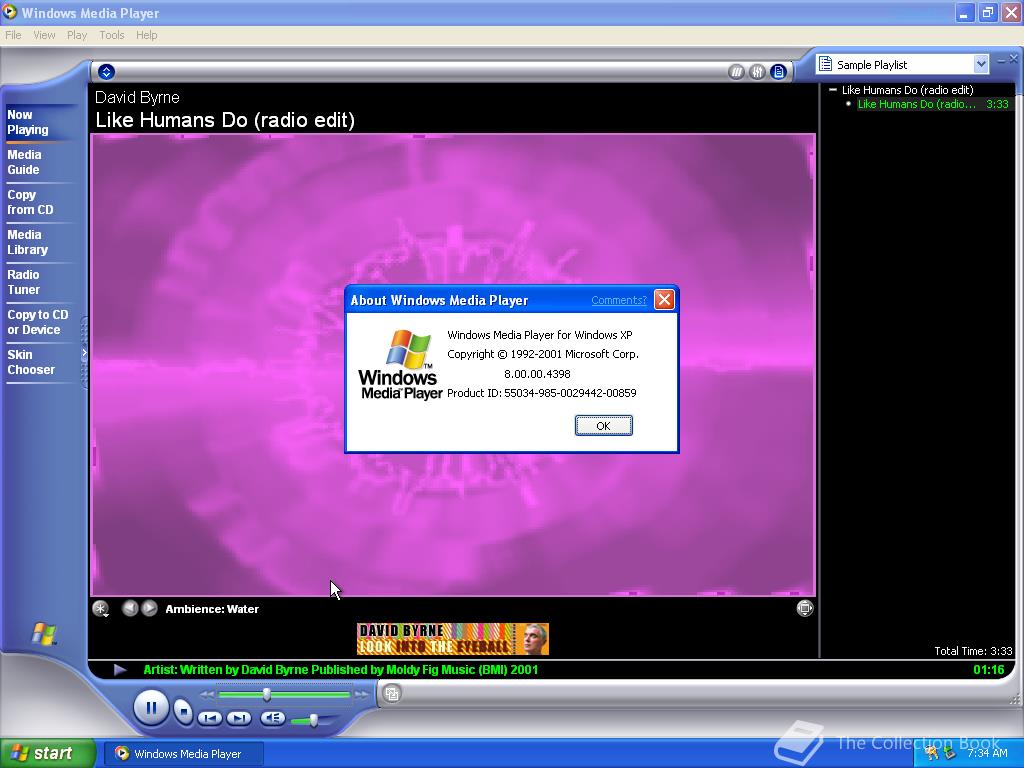Click the elapsed time 01:16
Image resolution: width=1024 pixels, height=768 pixels.
pyautogui.click(x=988, y=669)
